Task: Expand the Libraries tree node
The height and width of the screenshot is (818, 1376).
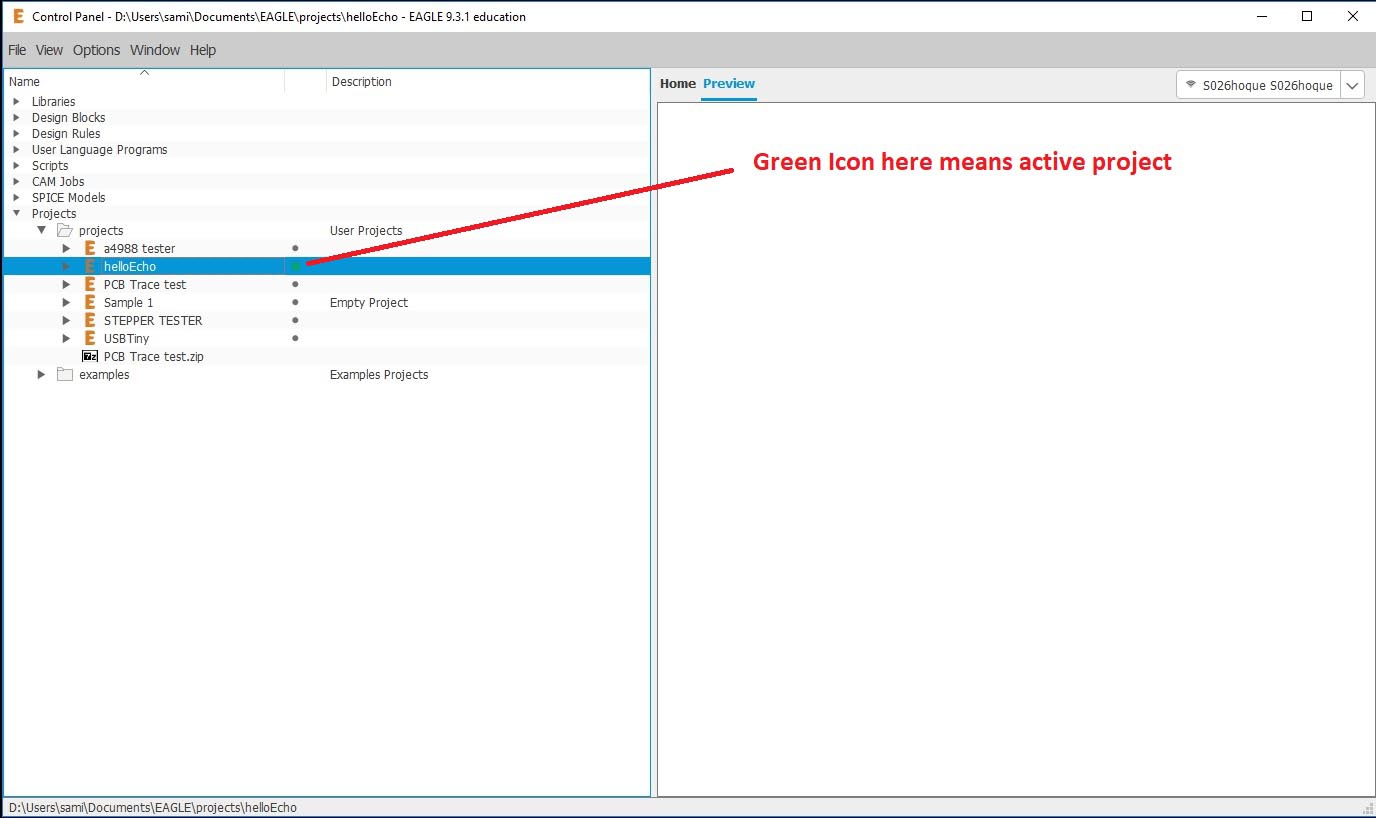Action: click(16, 101)
